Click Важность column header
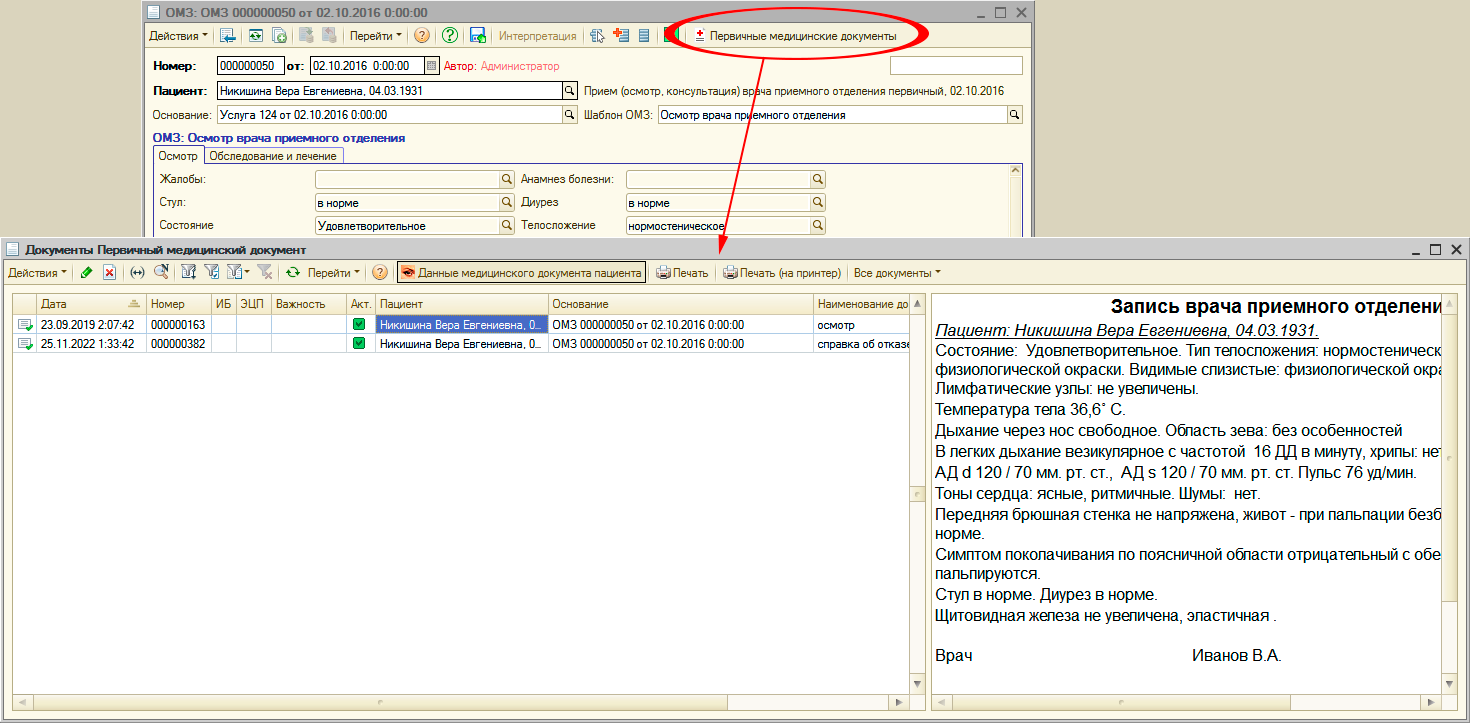 (309, 303)
